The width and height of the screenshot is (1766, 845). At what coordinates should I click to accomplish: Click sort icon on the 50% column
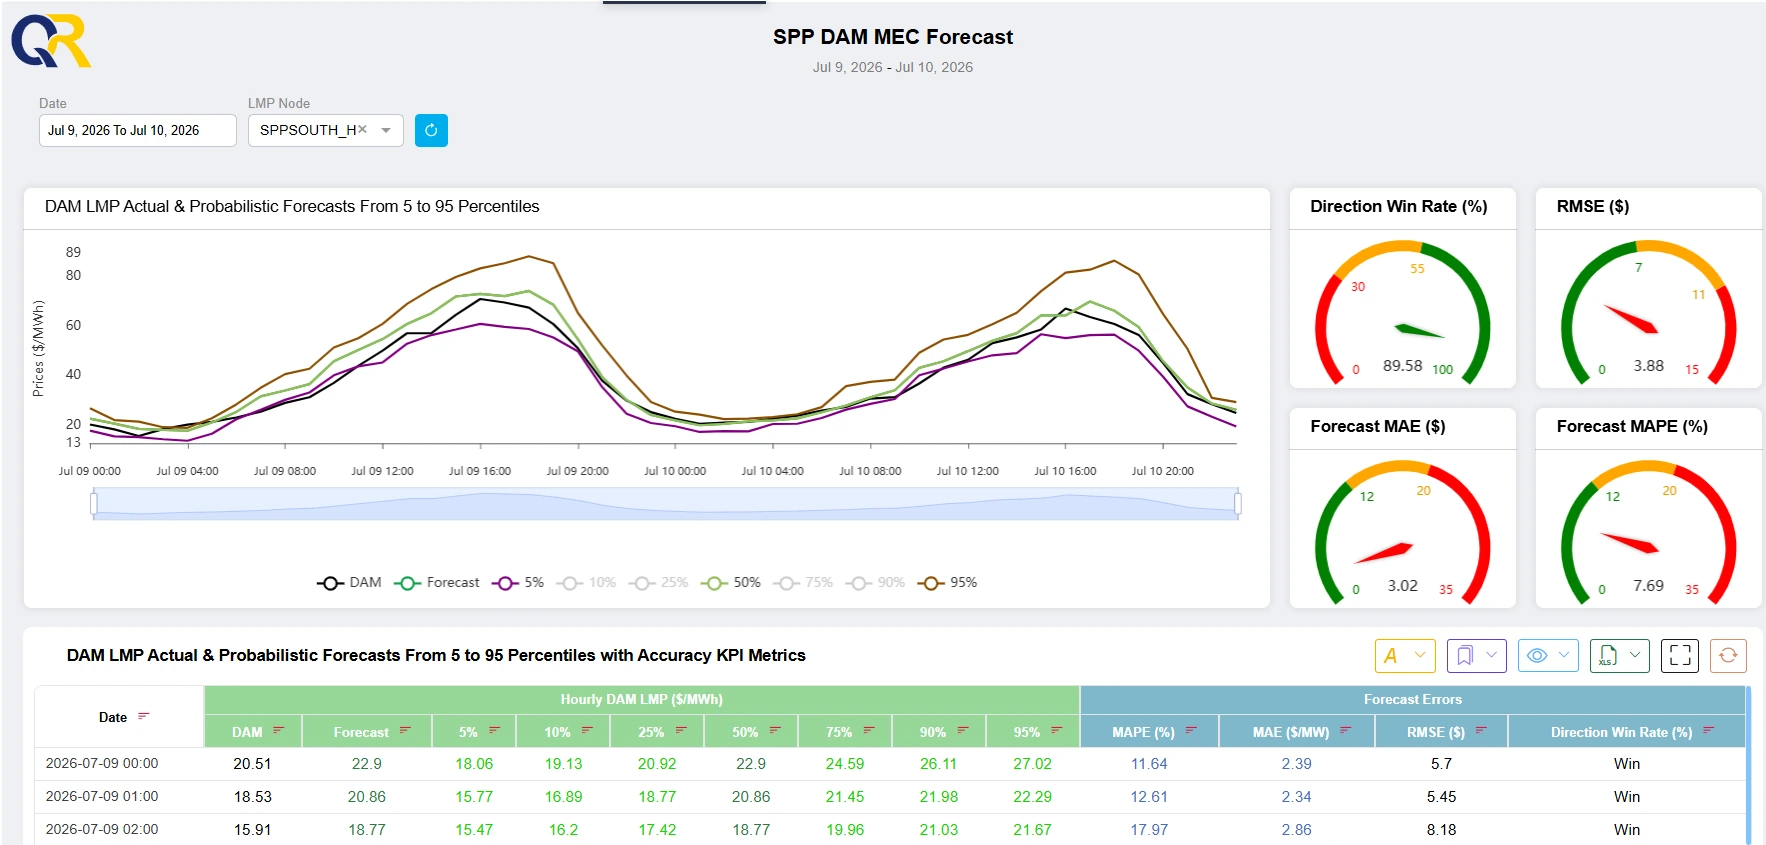click(775, 731)
